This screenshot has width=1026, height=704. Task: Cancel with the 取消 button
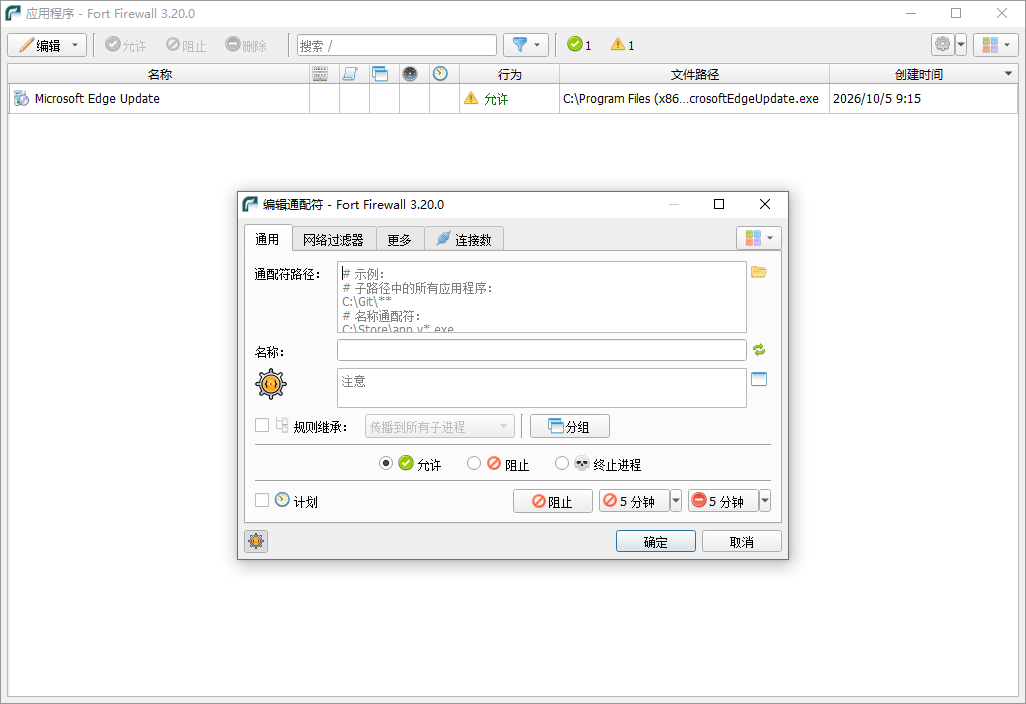(x=742, y=542)
